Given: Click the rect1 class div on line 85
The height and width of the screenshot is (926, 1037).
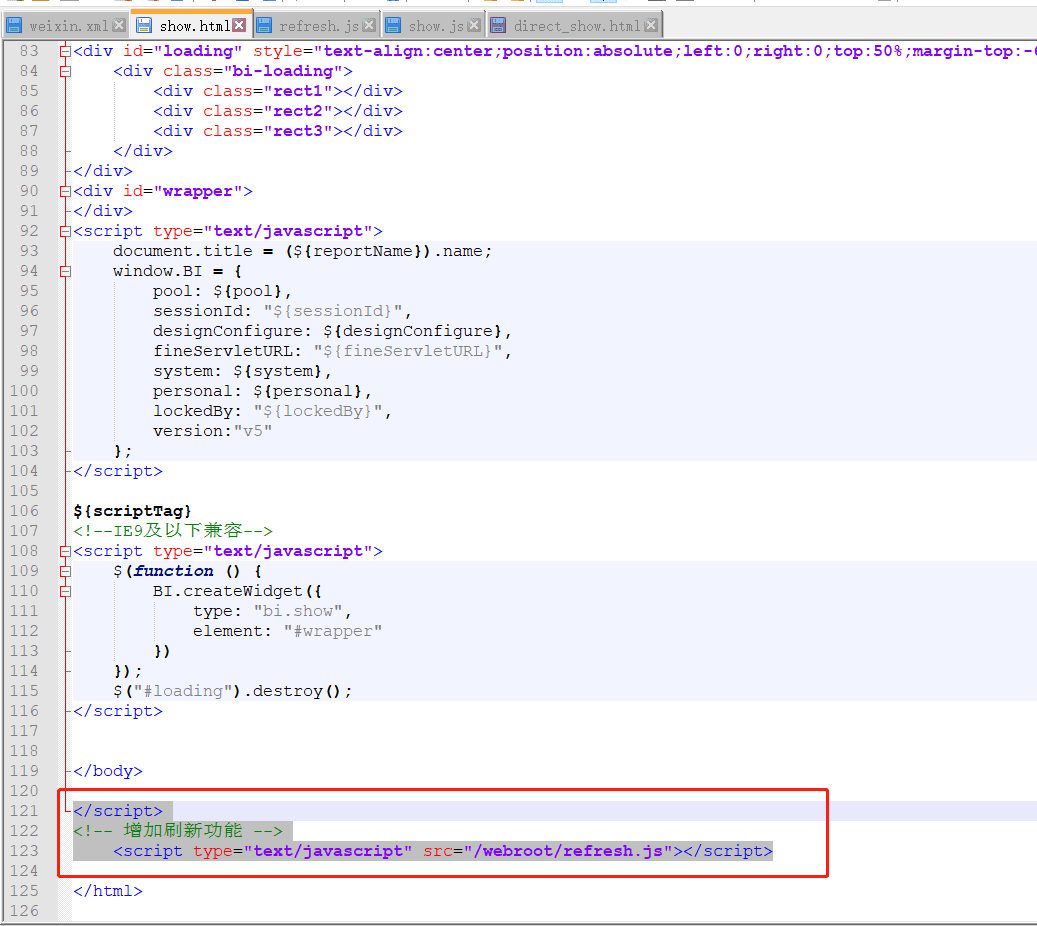Looking at the screenshot, I should pyautogui.click(x=278, y=91).
